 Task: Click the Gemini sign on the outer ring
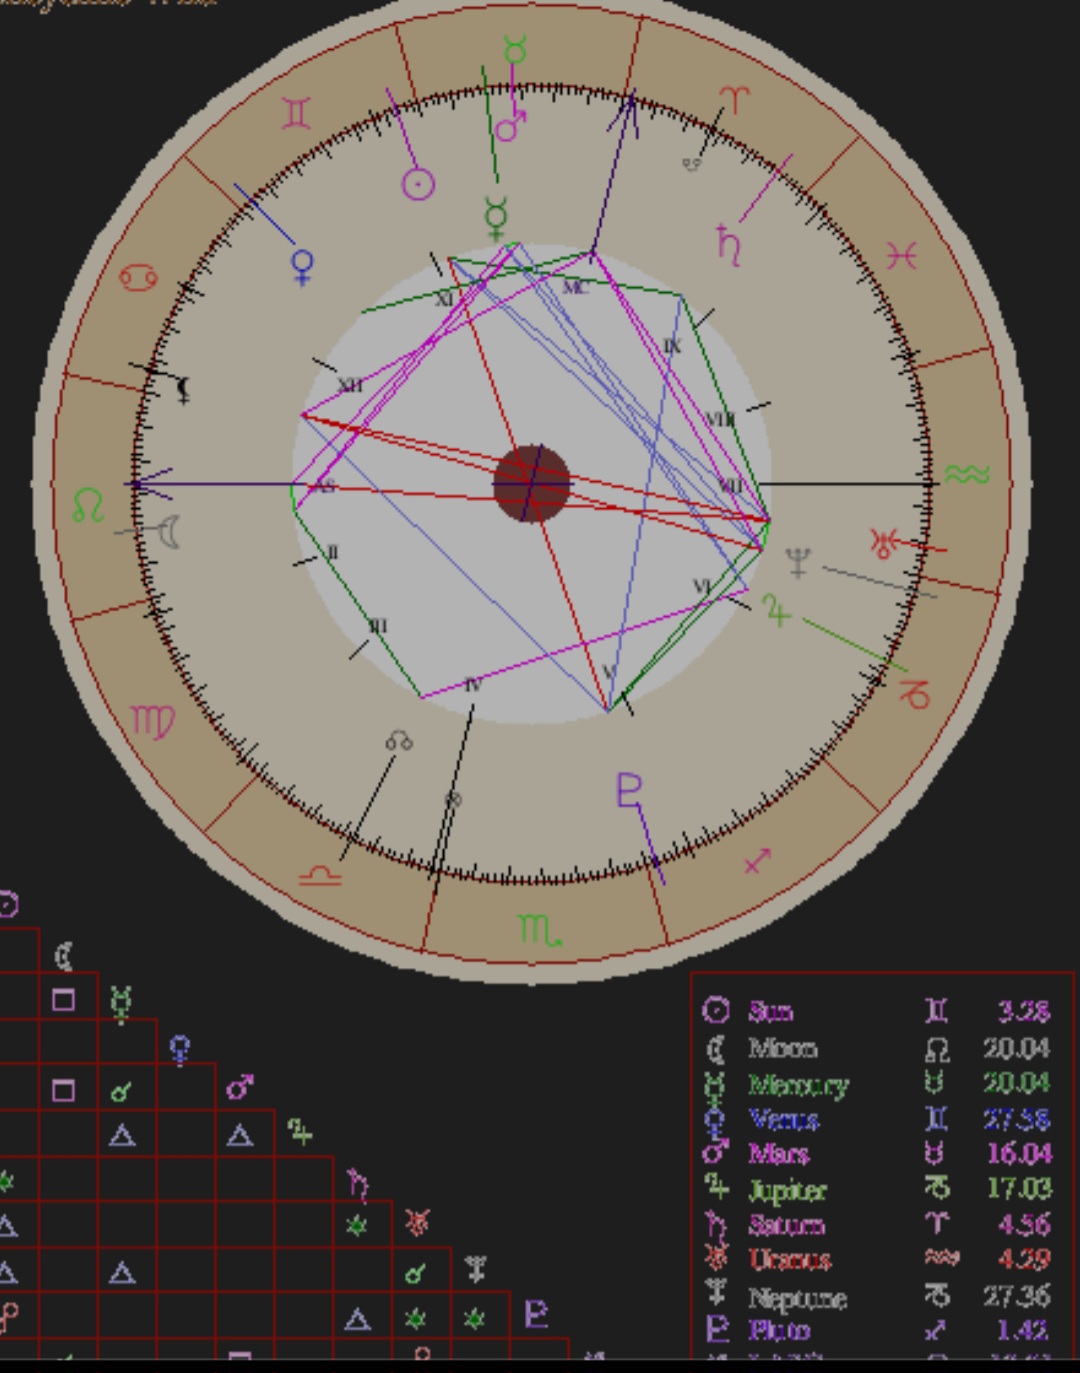point(296,114)
